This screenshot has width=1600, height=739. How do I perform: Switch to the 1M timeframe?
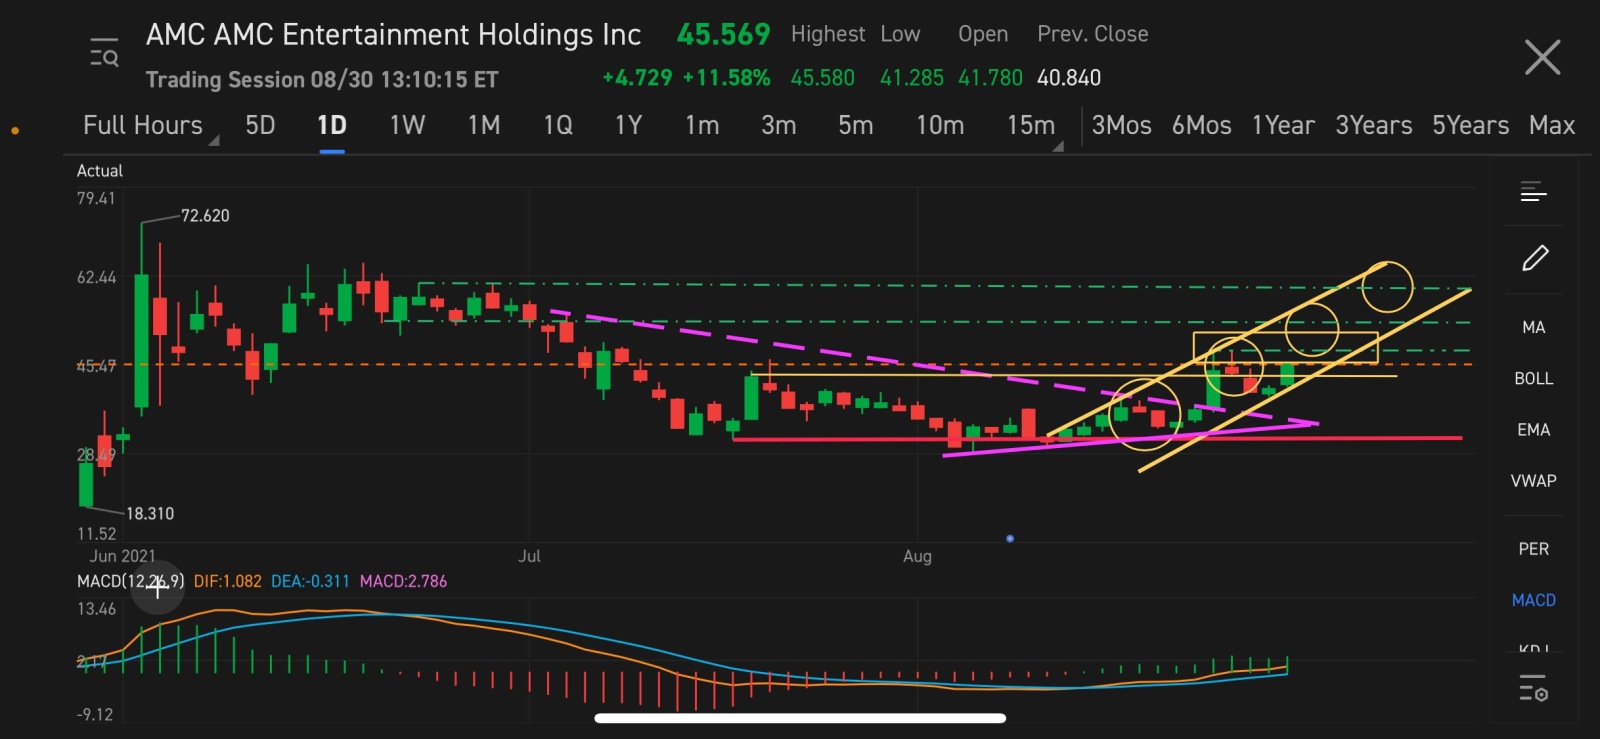(x=484, y=126)
